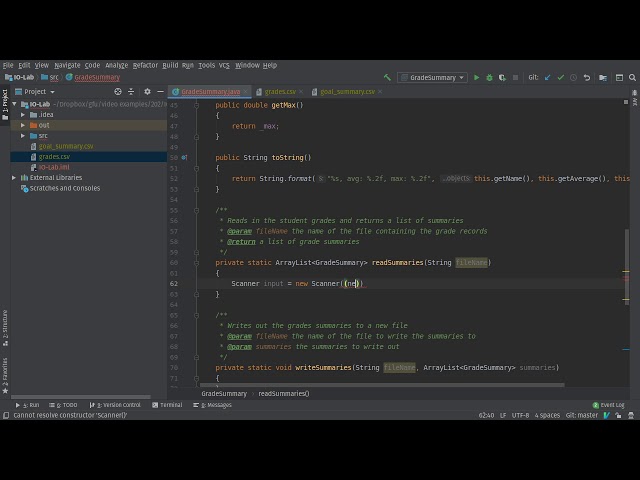Screen dimensions: 640x480
Task: Click the lock icon in status bar
Action: 618,416
